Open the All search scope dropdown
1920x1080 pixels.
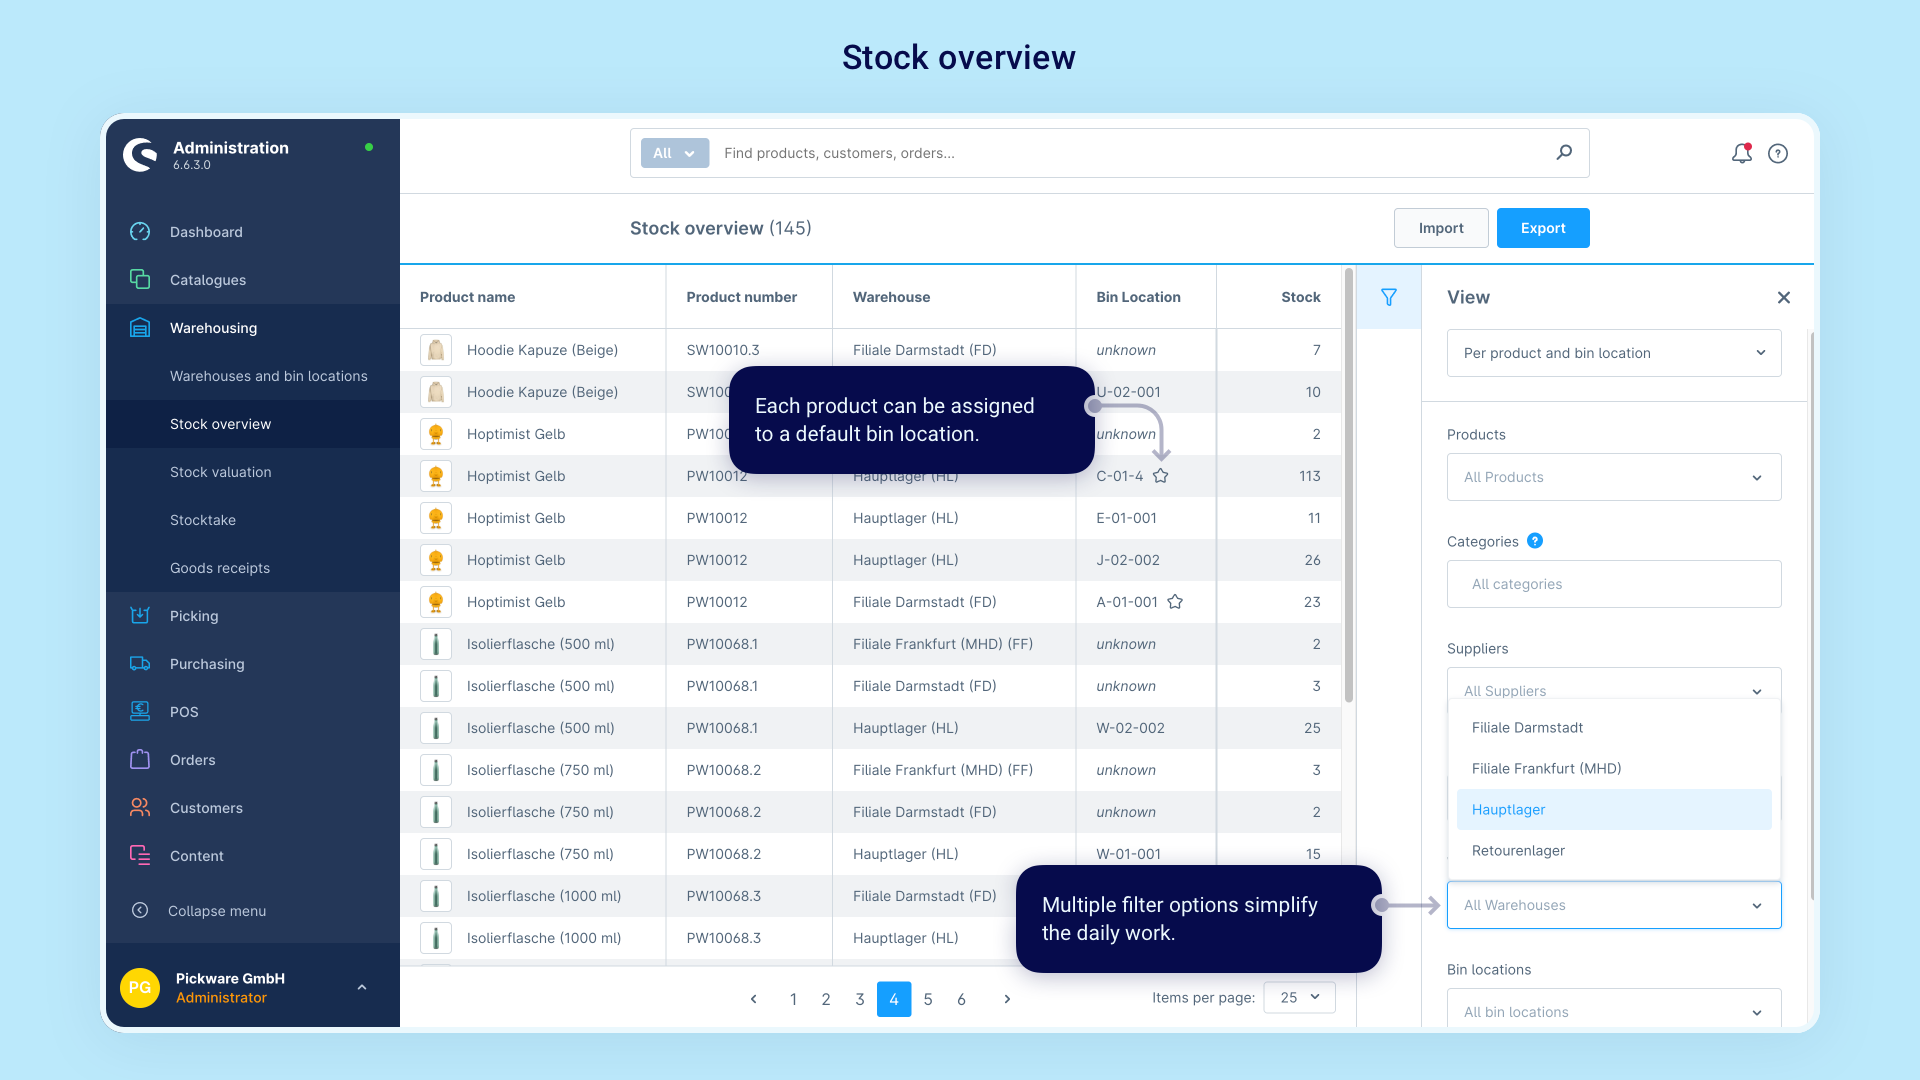coord(675,153)
